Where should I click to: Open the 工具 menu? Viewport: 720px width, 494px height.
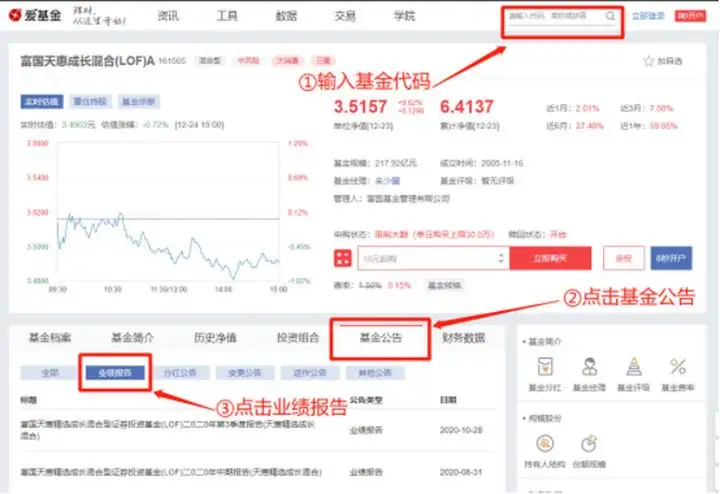click(x=227, y=16)
